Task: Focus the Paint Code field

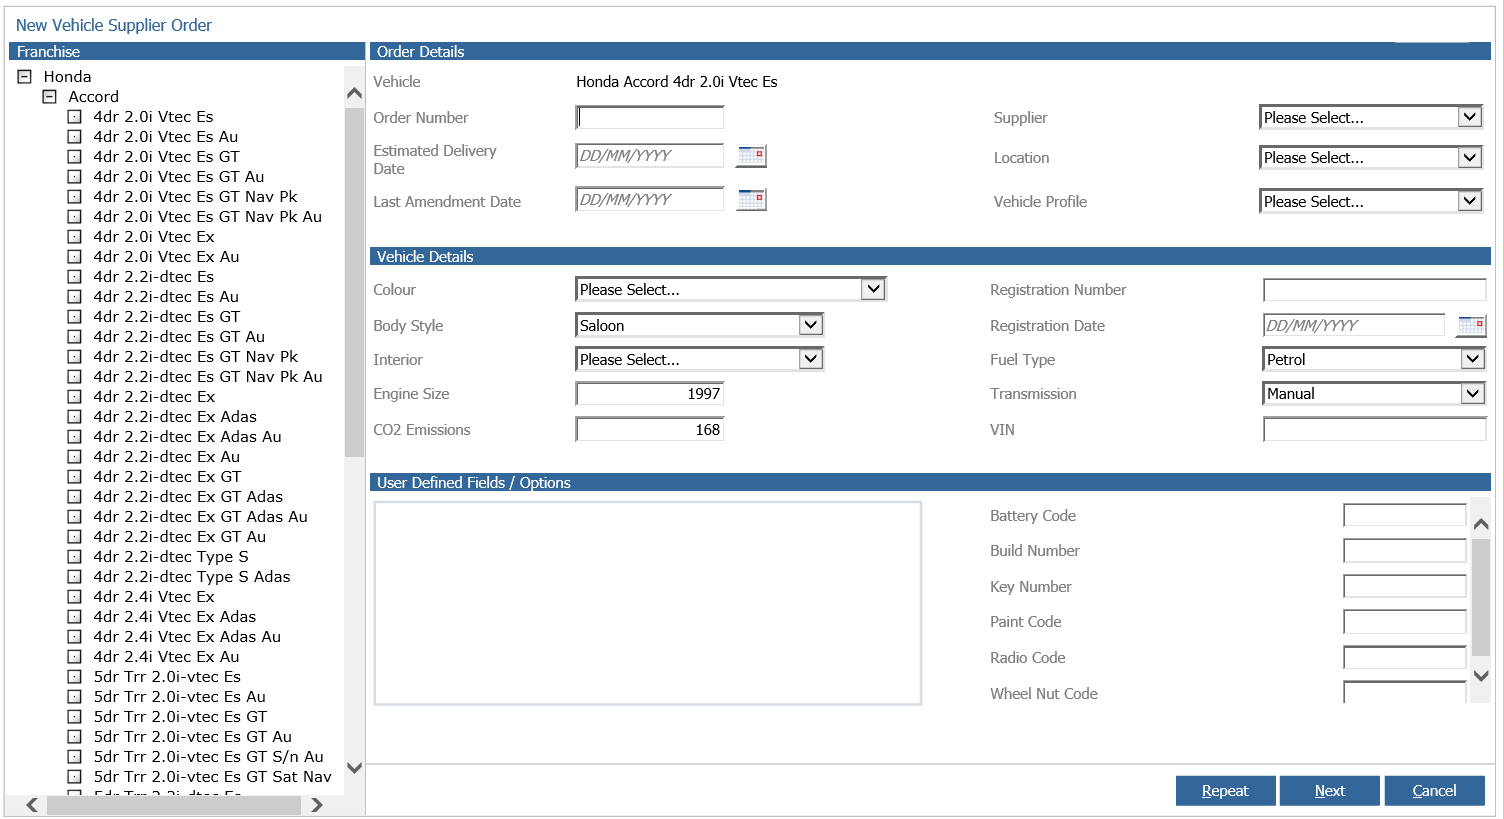Action: point(1405,622)
